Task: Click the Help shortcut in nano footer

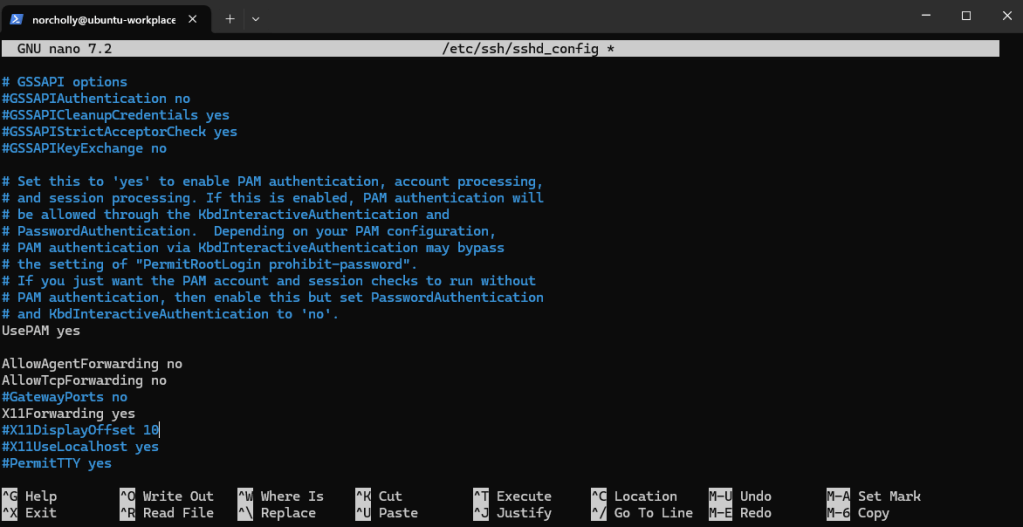Action: click(x=40, y=496)
